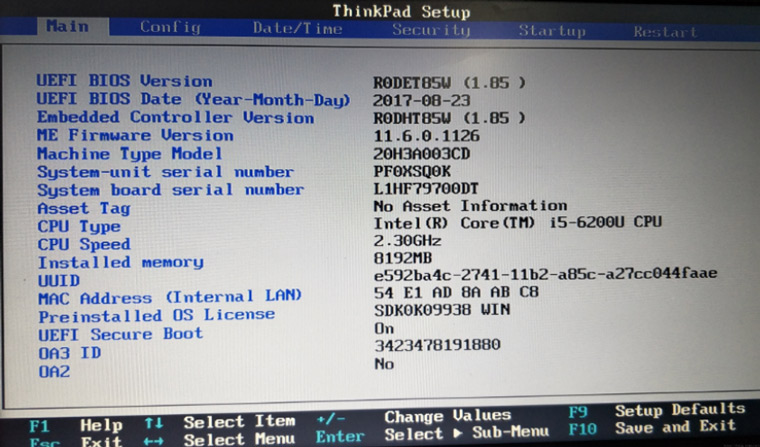This screenshot has height=447, width=760.
Task: Open the Config tab
Action: pyautogui.click(x=171, y=27)
